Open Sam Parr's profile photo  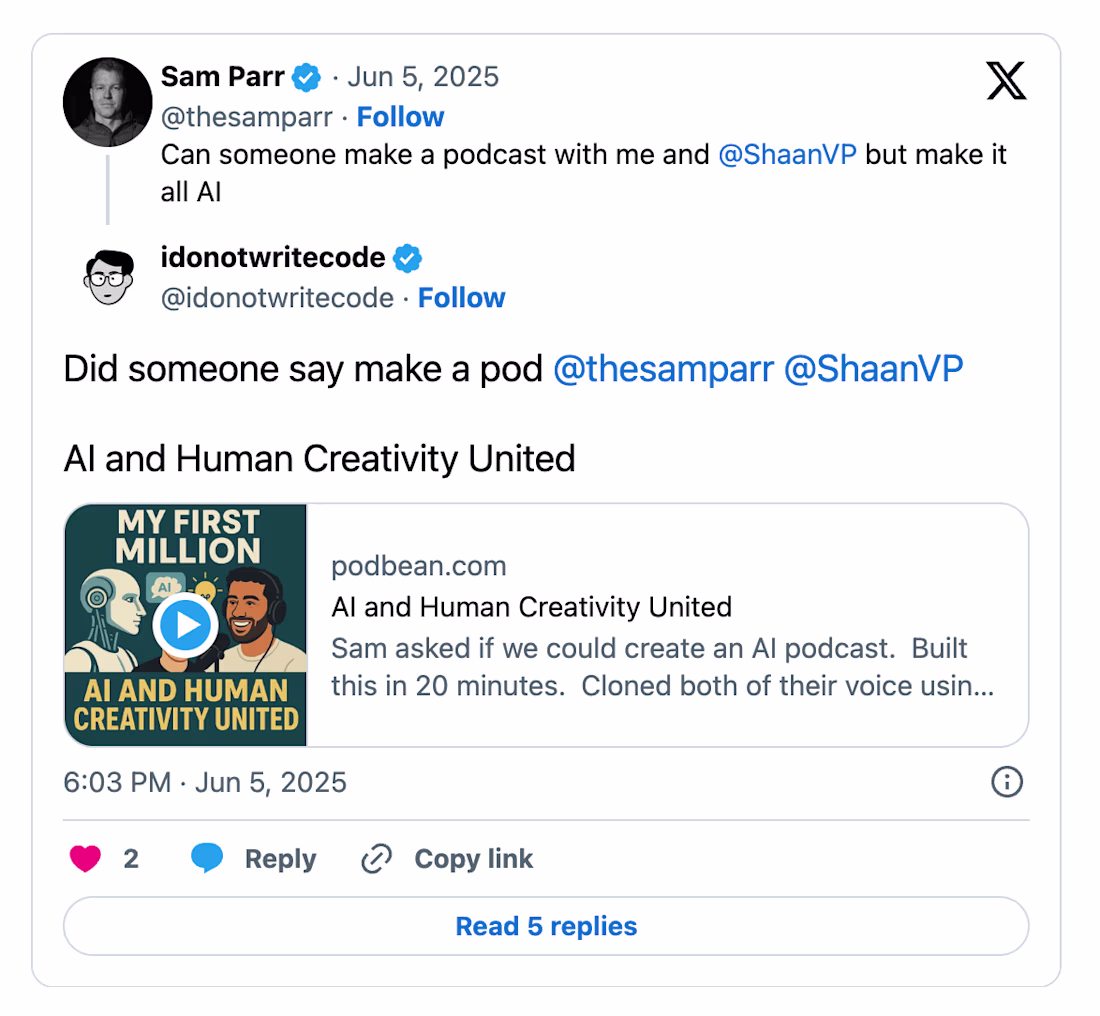tap(107, 103)
